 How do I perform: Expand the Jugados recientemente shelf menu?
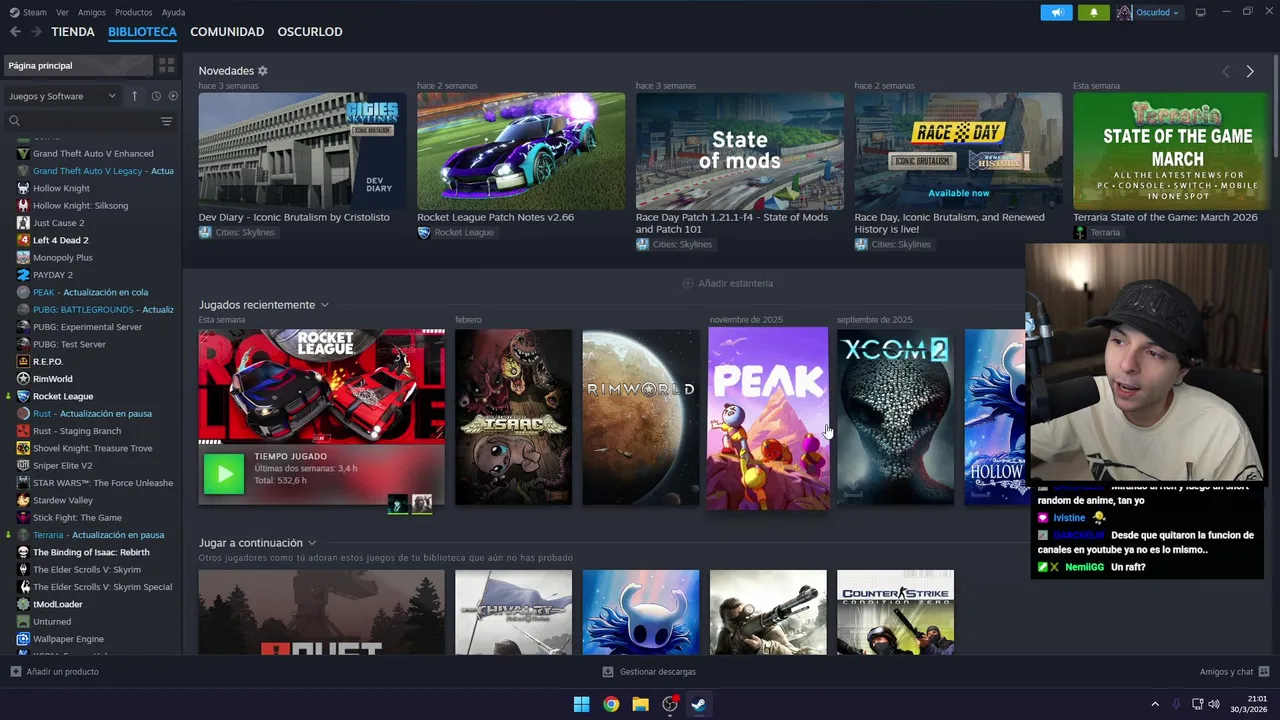click(x=324, y=305)
